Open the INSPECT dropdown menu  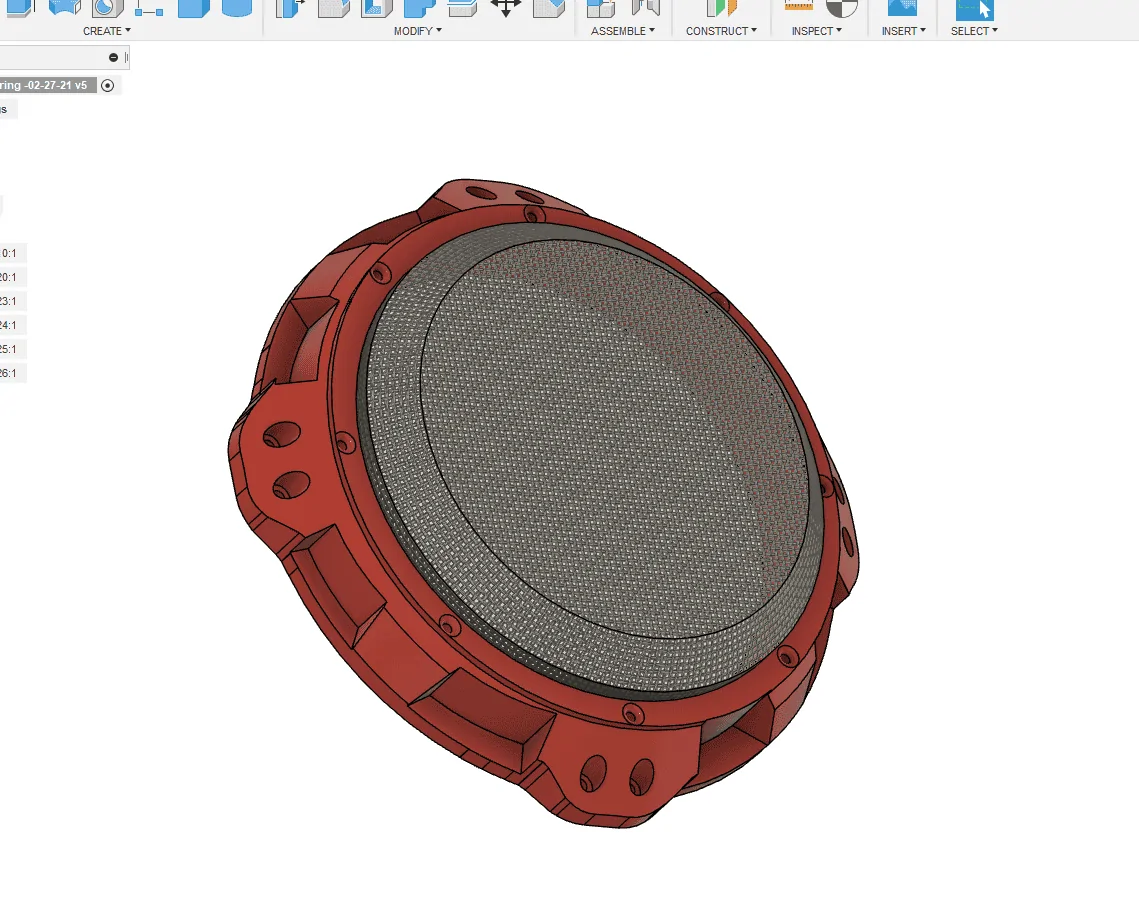click(816, 31)
